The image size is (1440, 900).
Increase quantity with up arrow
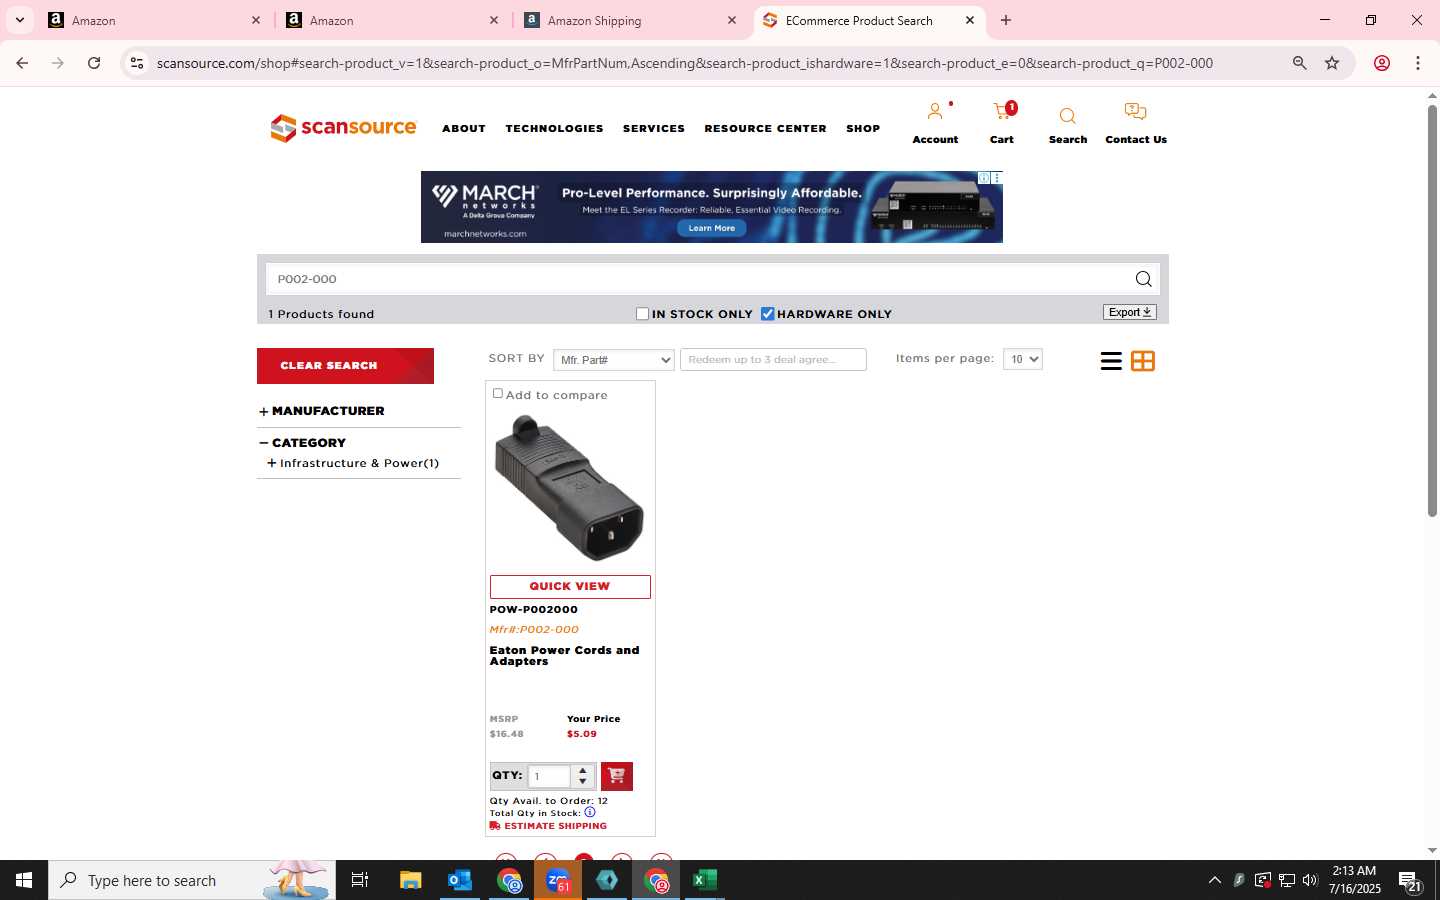coord(583,770)
